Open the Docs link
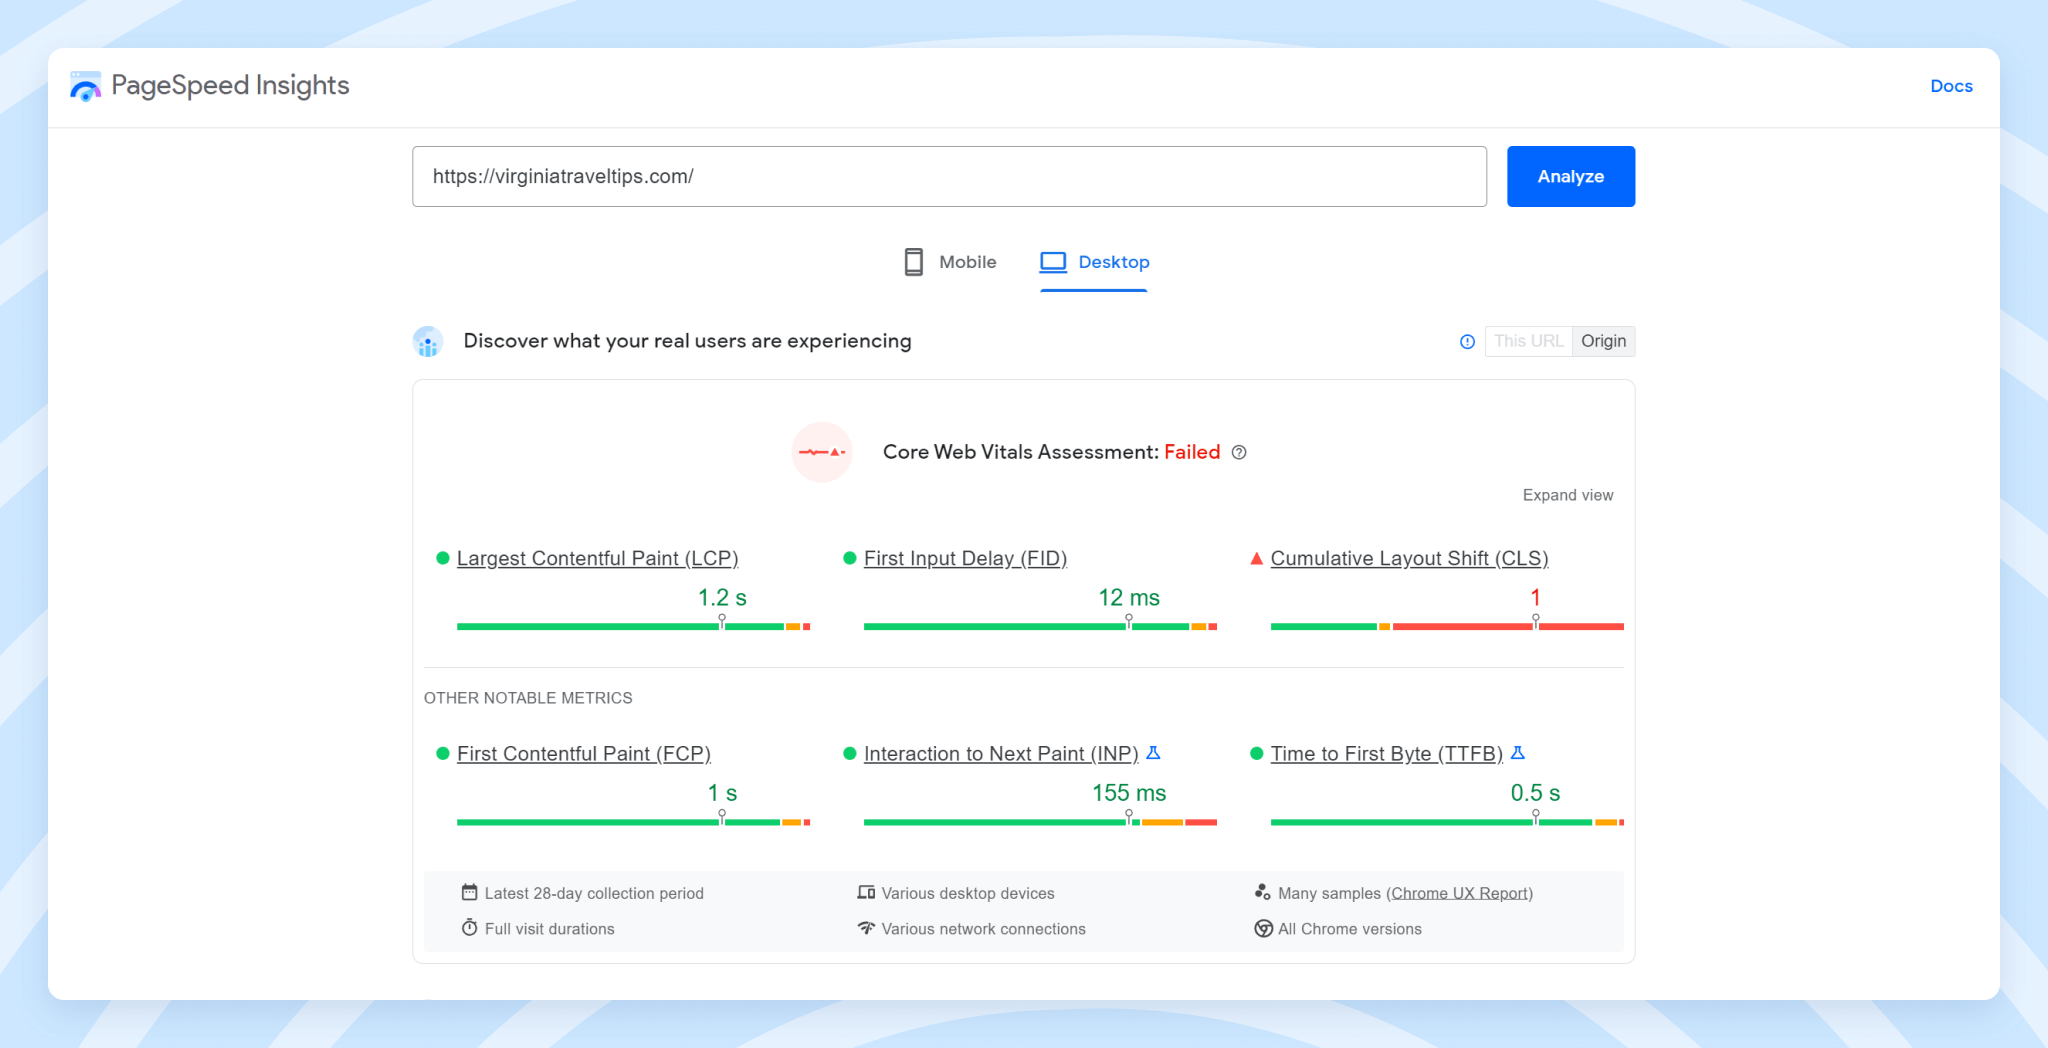 tap(1951, 86)
